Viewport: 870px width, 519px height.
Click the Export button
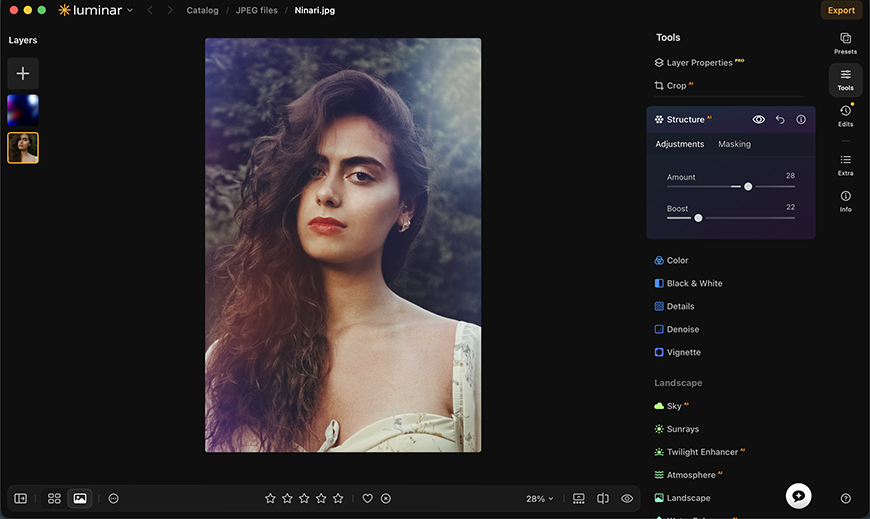[x=841, y=10]
